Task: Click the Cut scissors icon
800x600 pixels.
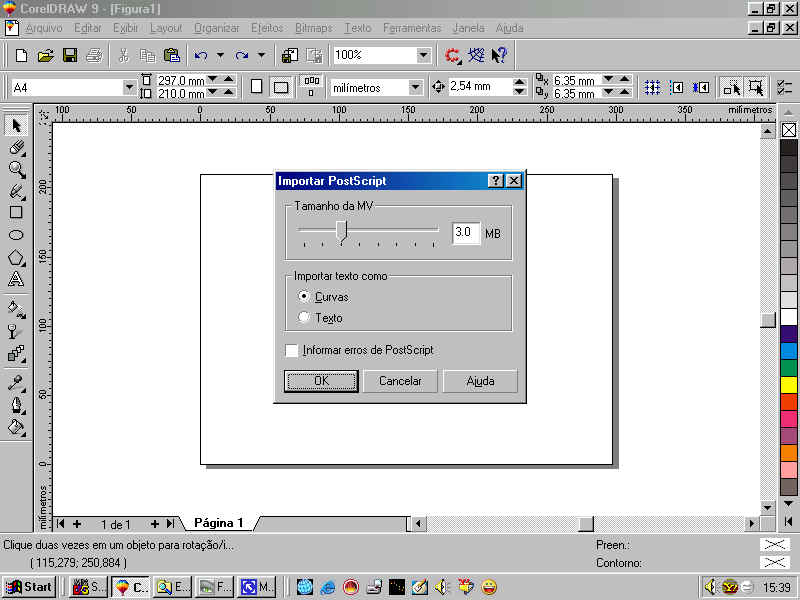Action: (x=123, y=55)
